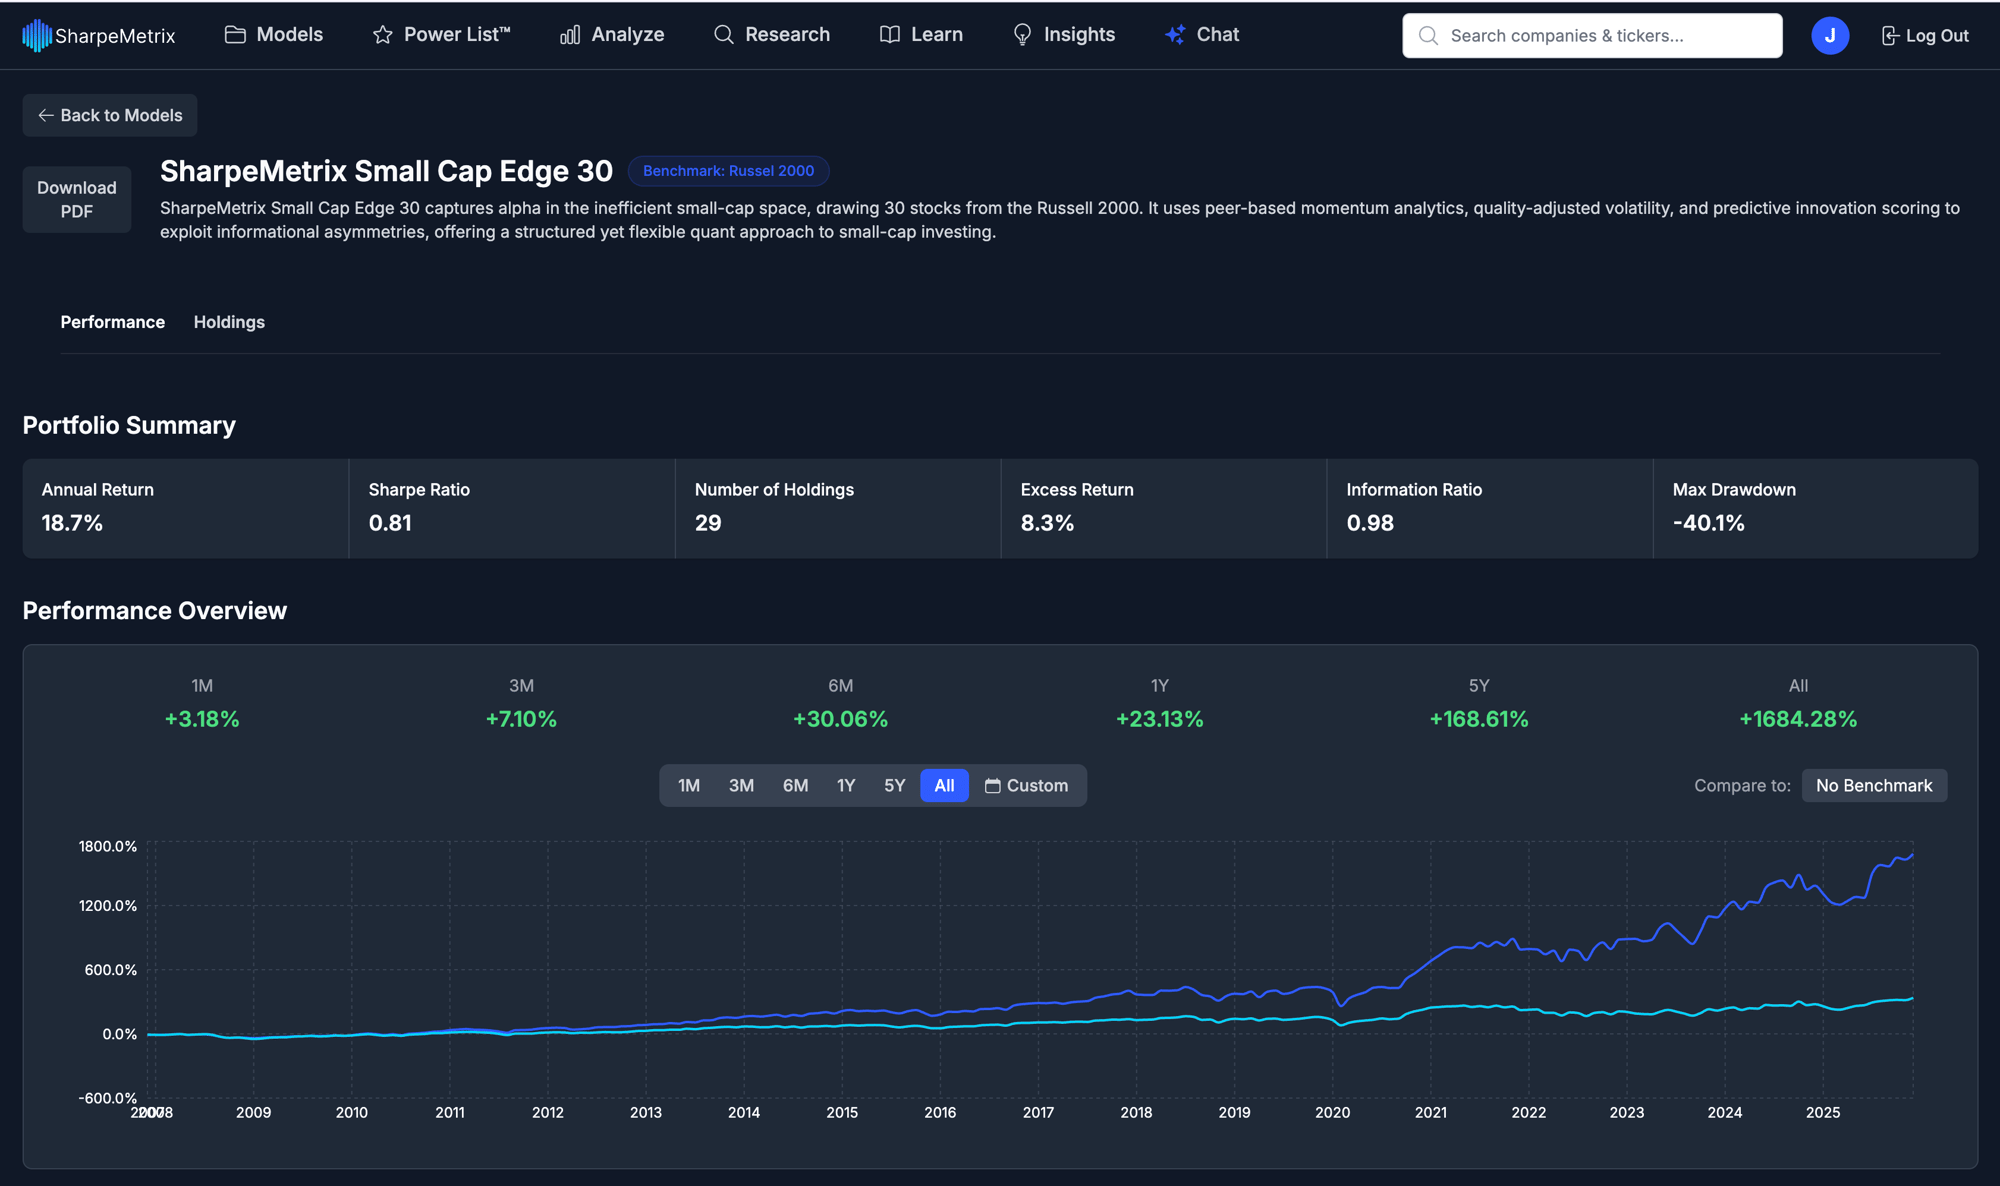
Task: Click the Power List star icon
Action: tap(382, 35)
